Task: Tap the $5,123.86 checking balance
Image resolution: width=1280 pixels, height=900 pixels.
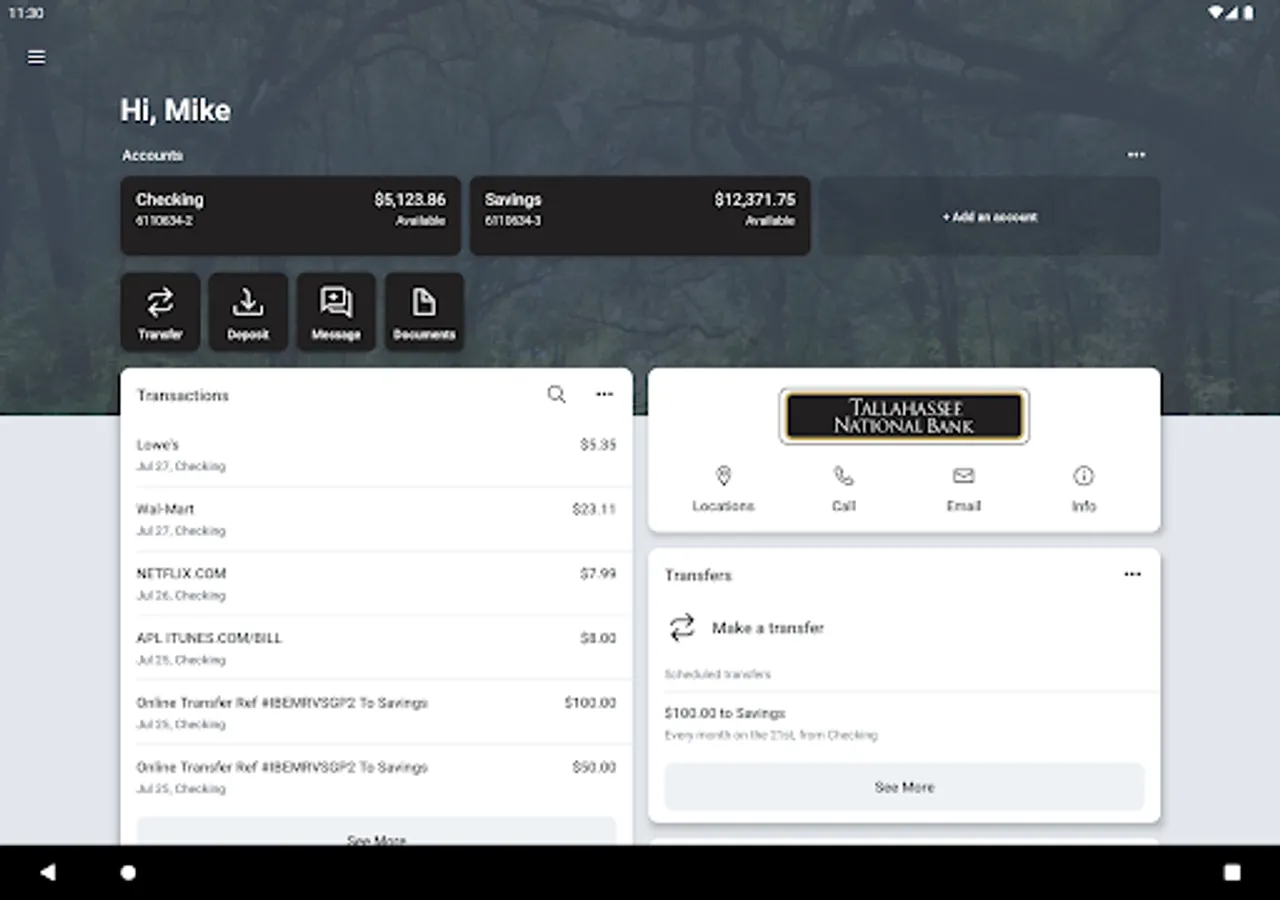Action: (410, 200)
